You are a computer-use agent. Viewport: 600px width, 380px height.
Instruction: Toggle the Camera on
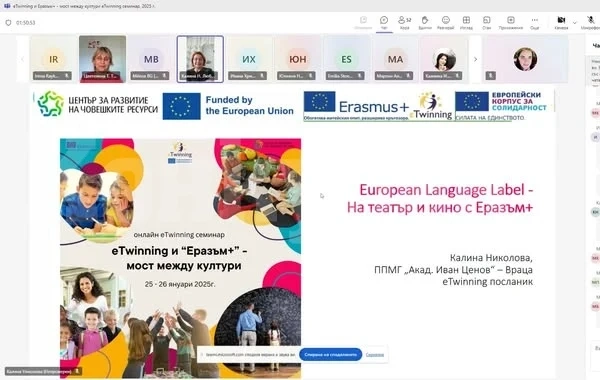[x=561, y=23]
